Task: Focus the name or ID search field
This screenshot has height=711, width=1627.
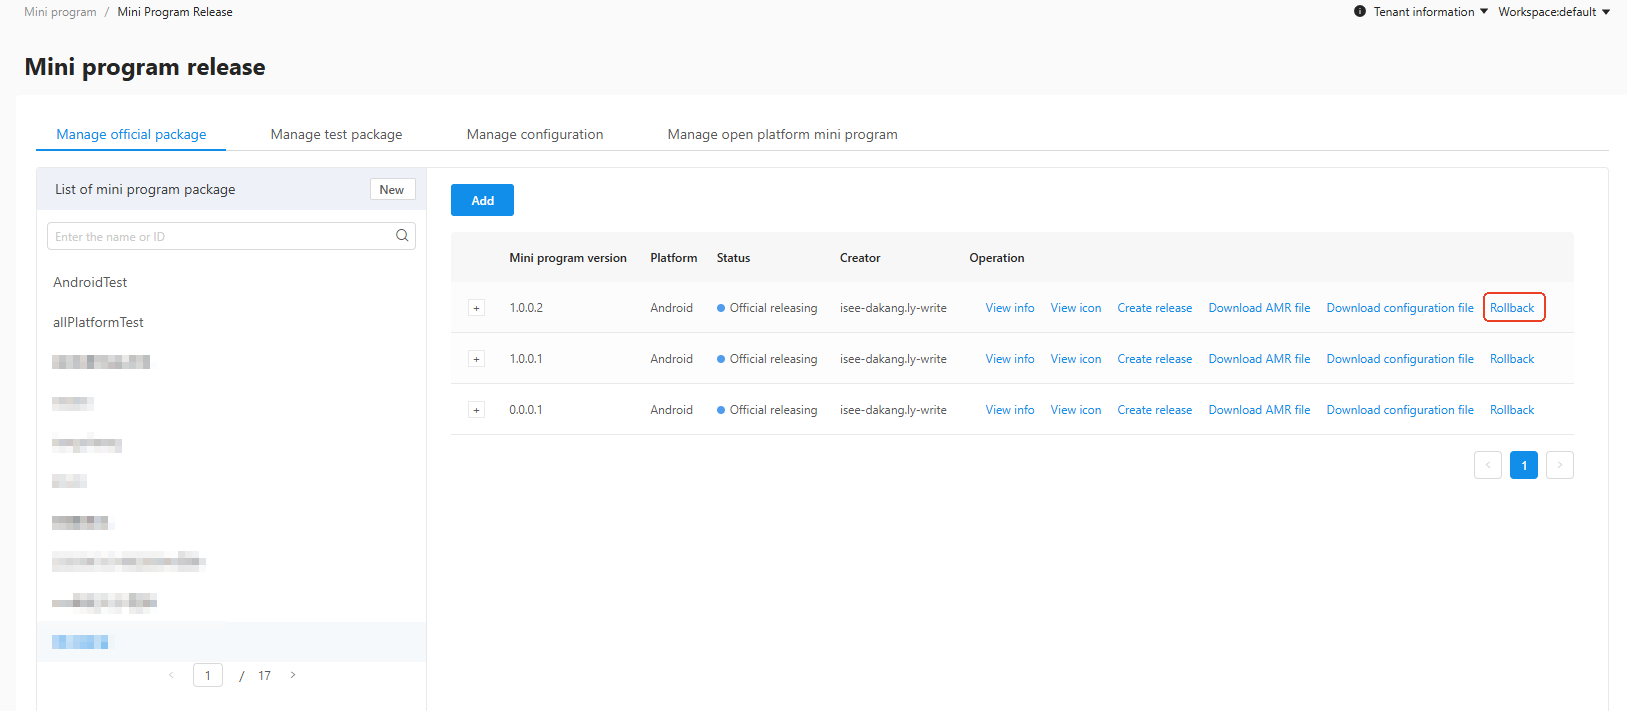Action: (231, 236)
